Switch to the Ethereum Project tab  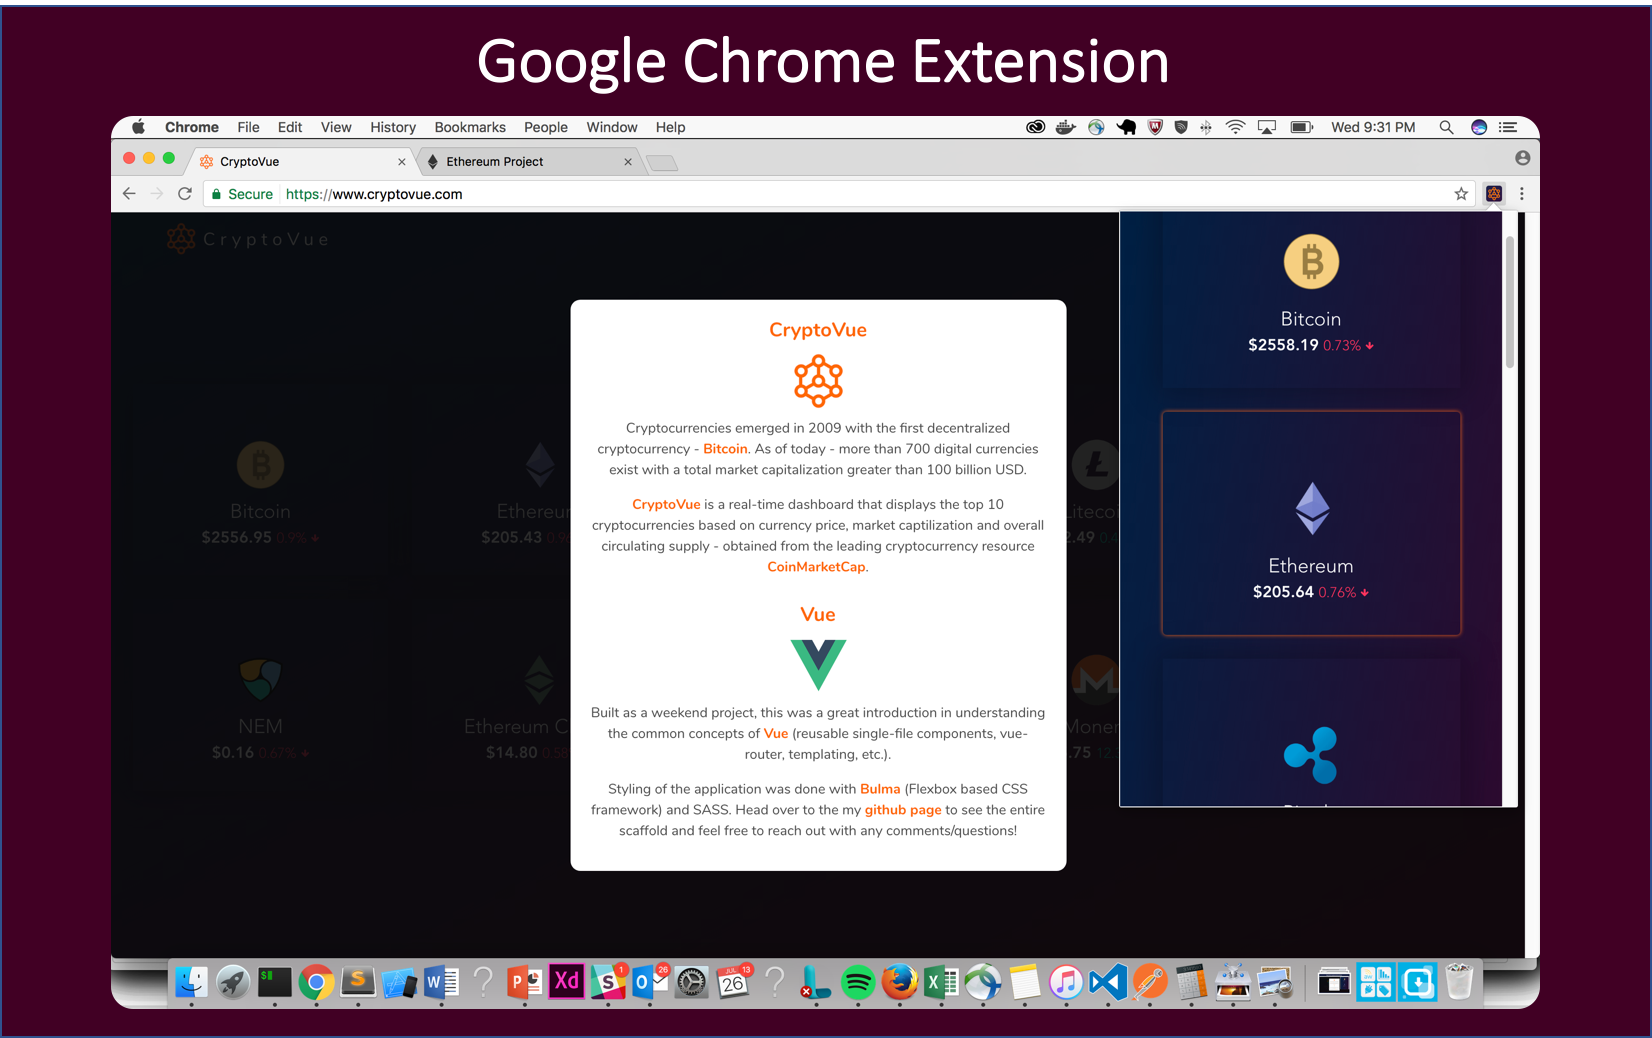point(528,161)
